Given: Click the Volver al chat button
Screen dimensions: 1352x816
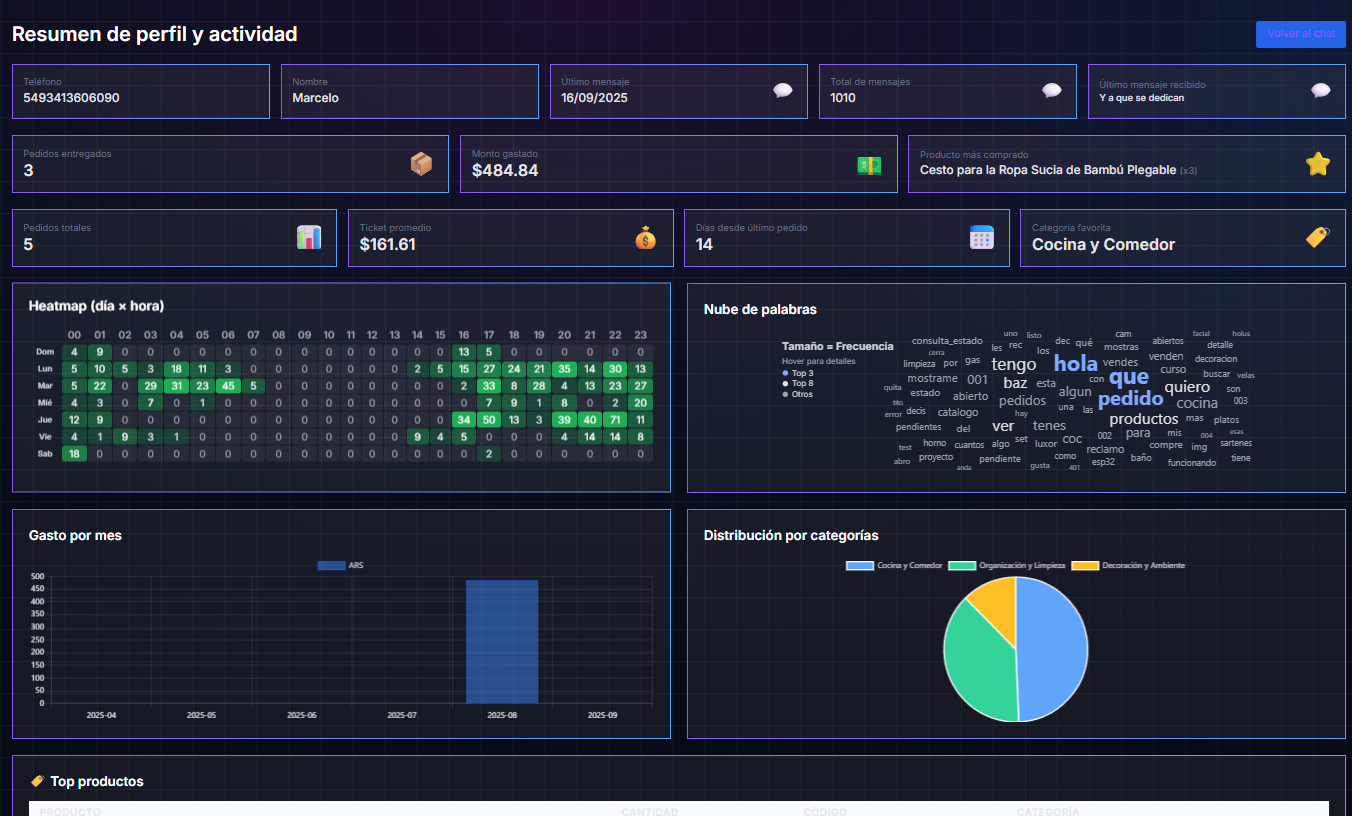Looking at the screenshot, I should click(1300, 34).
